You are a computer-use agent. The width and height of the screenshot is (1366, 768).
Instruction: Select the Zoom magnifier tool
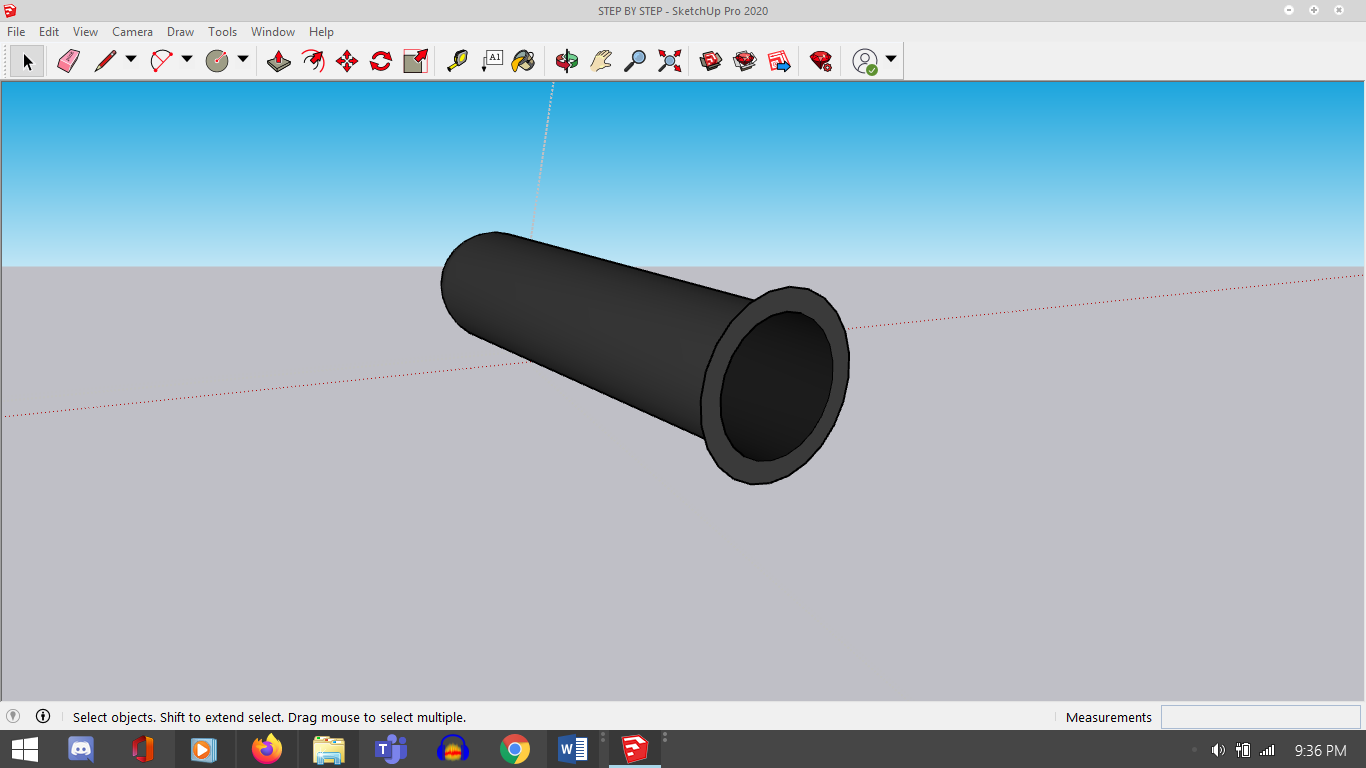[635, 61]
